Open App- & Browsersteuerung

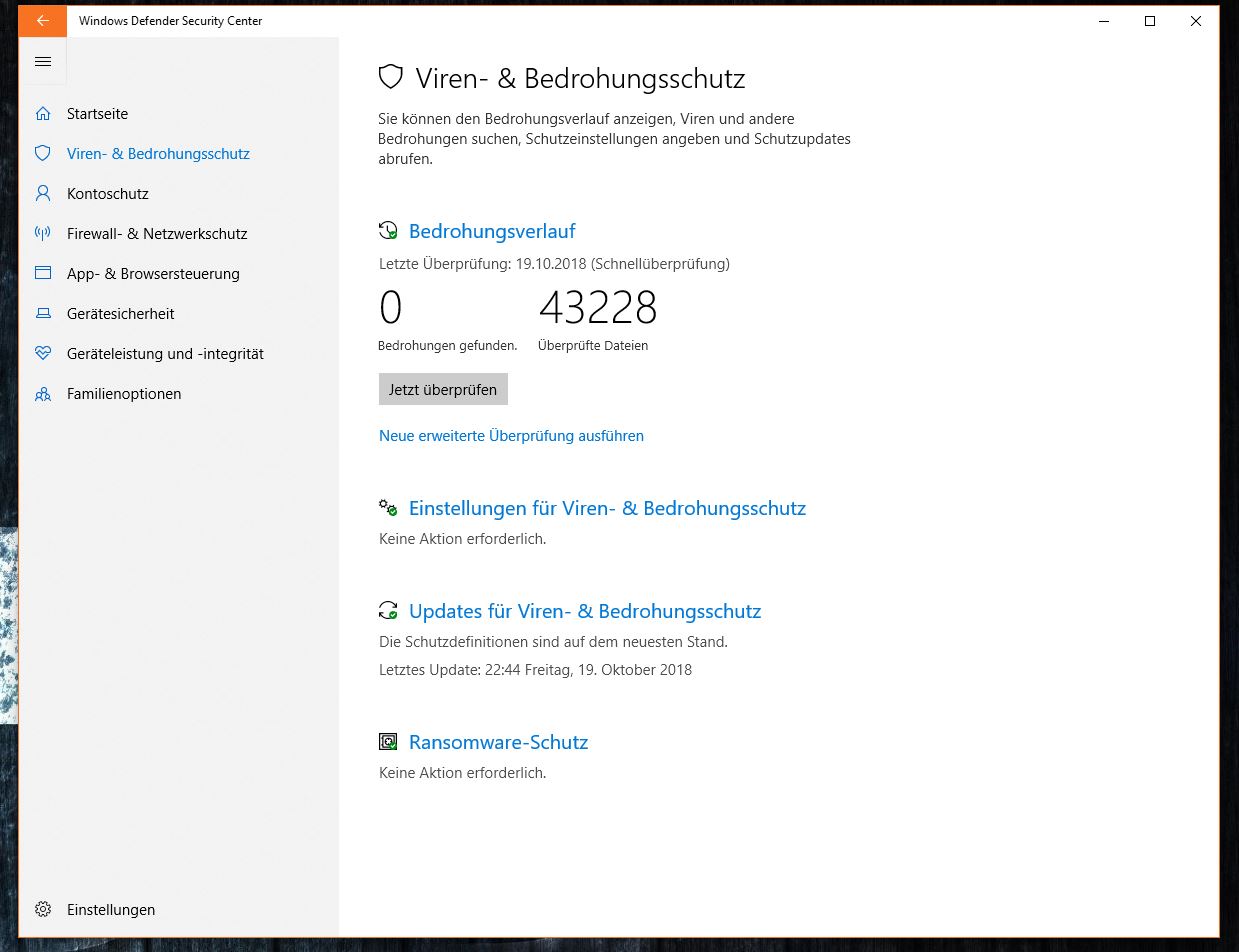[x=153, y=274]
